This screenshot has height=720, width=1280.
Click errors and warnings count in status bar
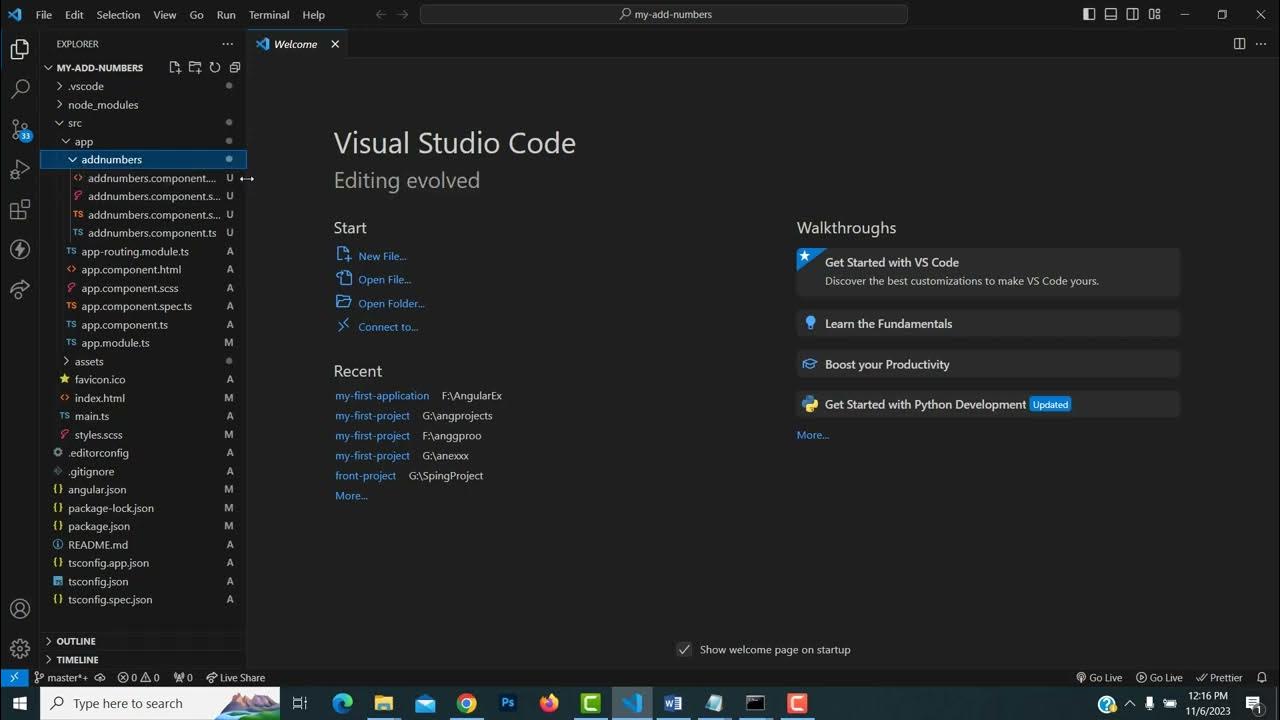(x=138, y=677)
